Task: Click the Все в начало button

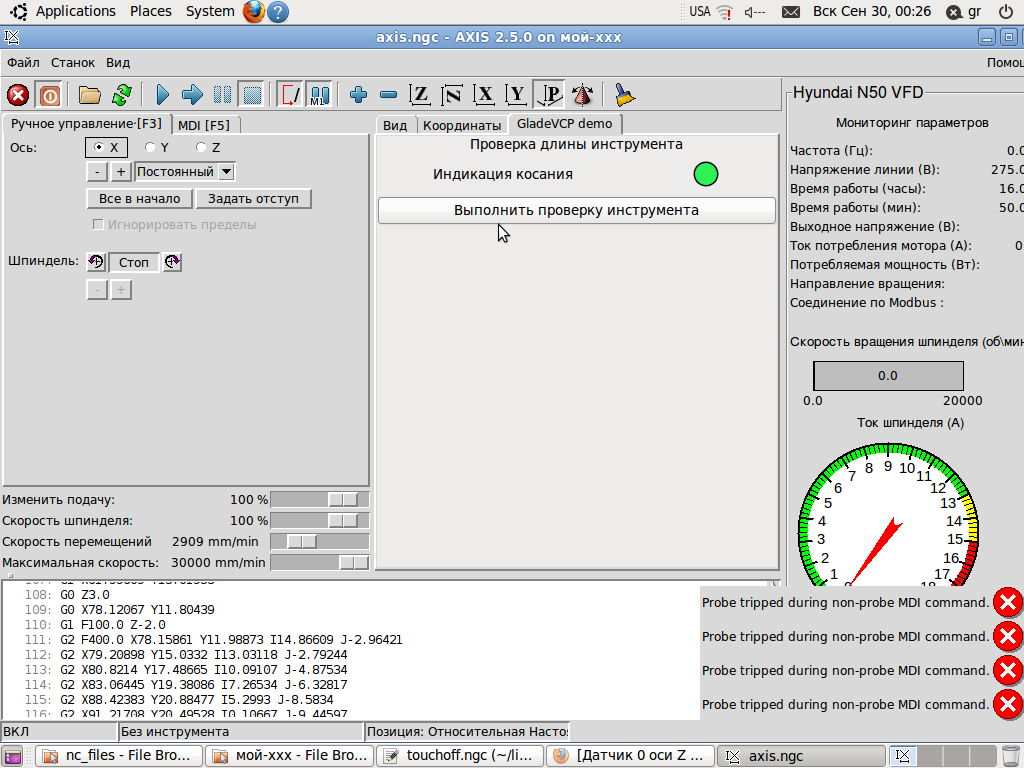Action: point(139,198)
